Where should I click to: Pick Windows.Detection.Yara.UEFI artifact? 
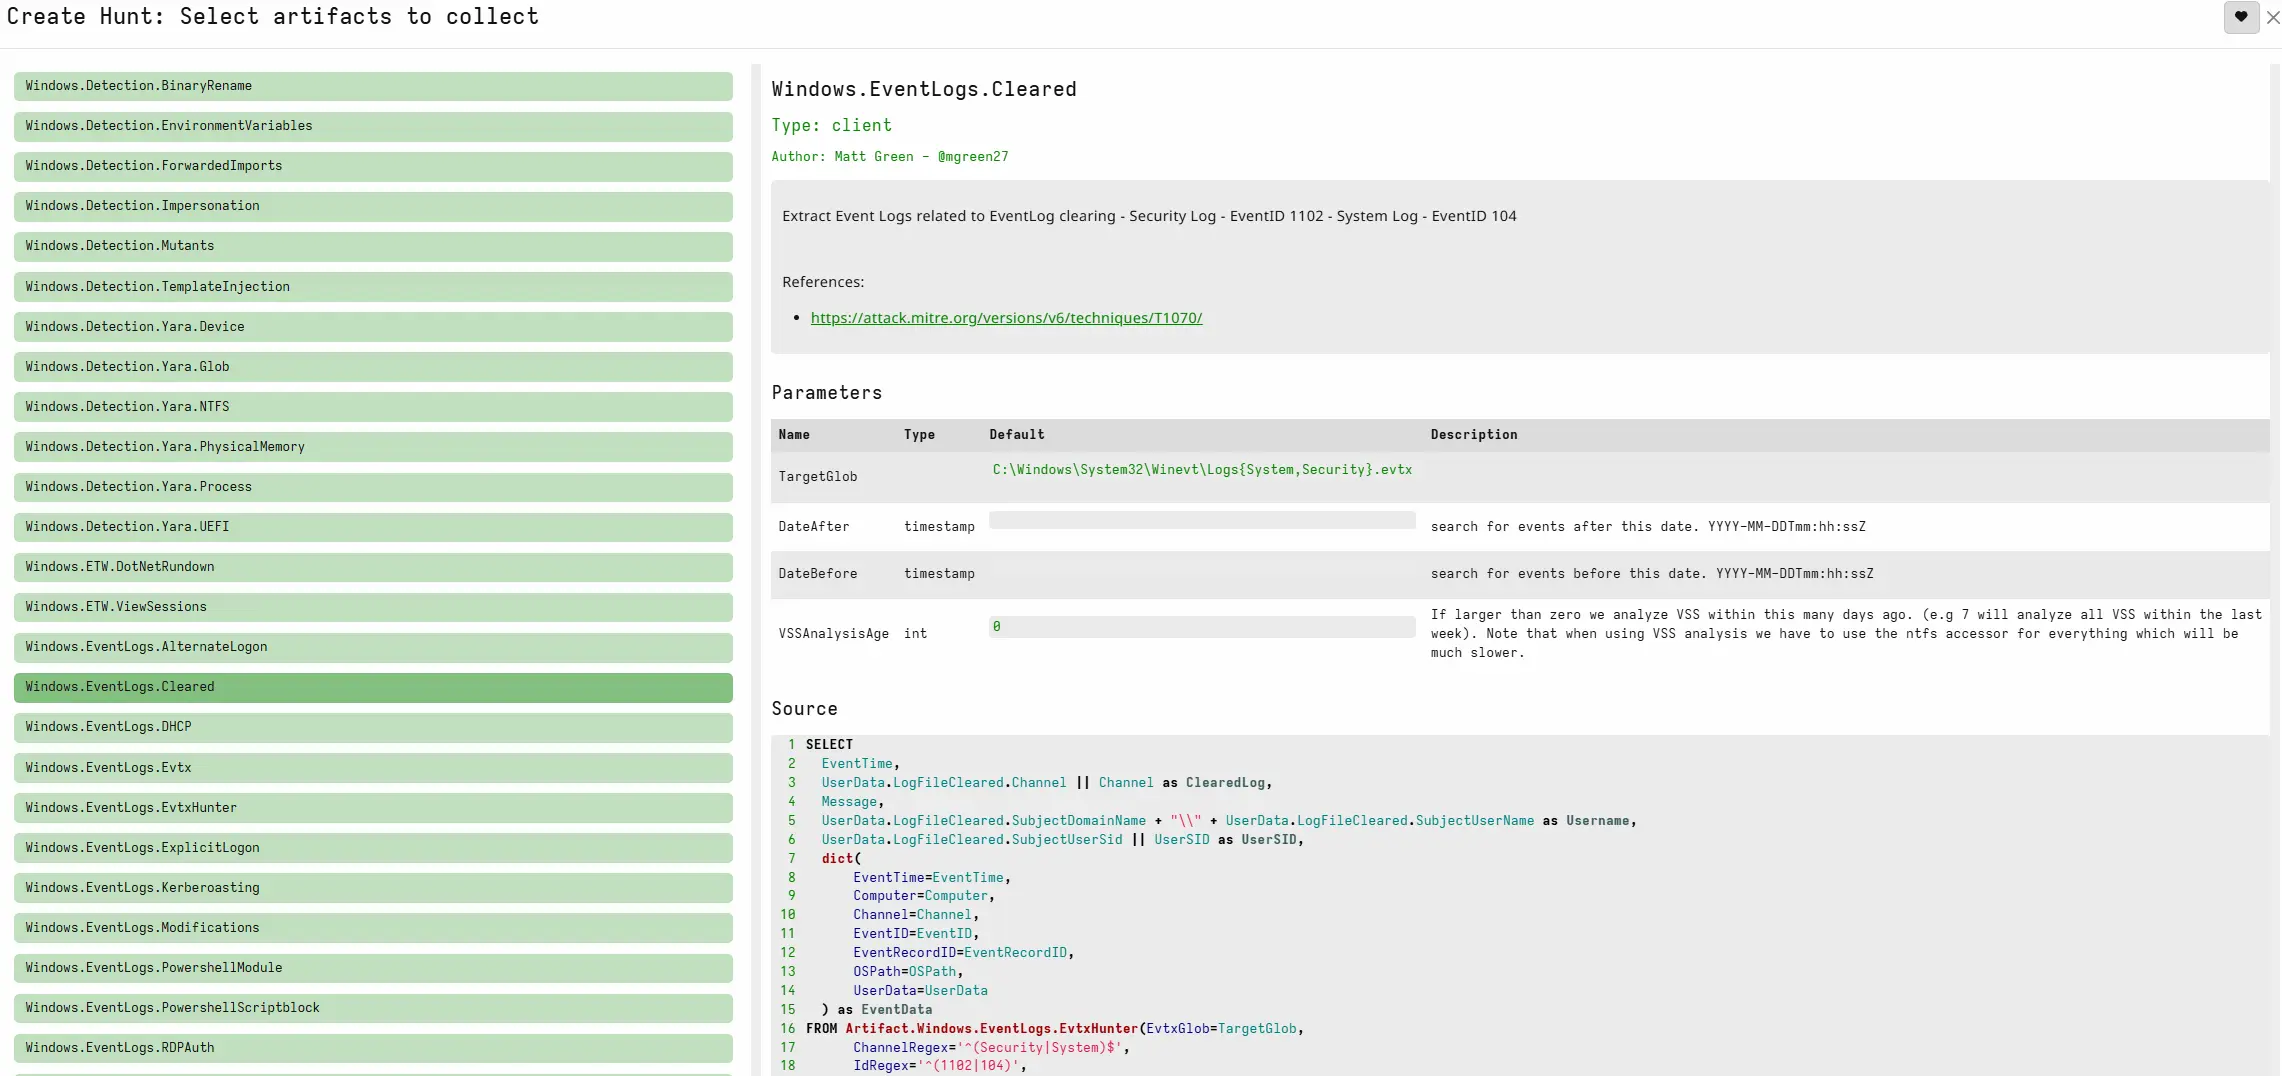[373, 527]
